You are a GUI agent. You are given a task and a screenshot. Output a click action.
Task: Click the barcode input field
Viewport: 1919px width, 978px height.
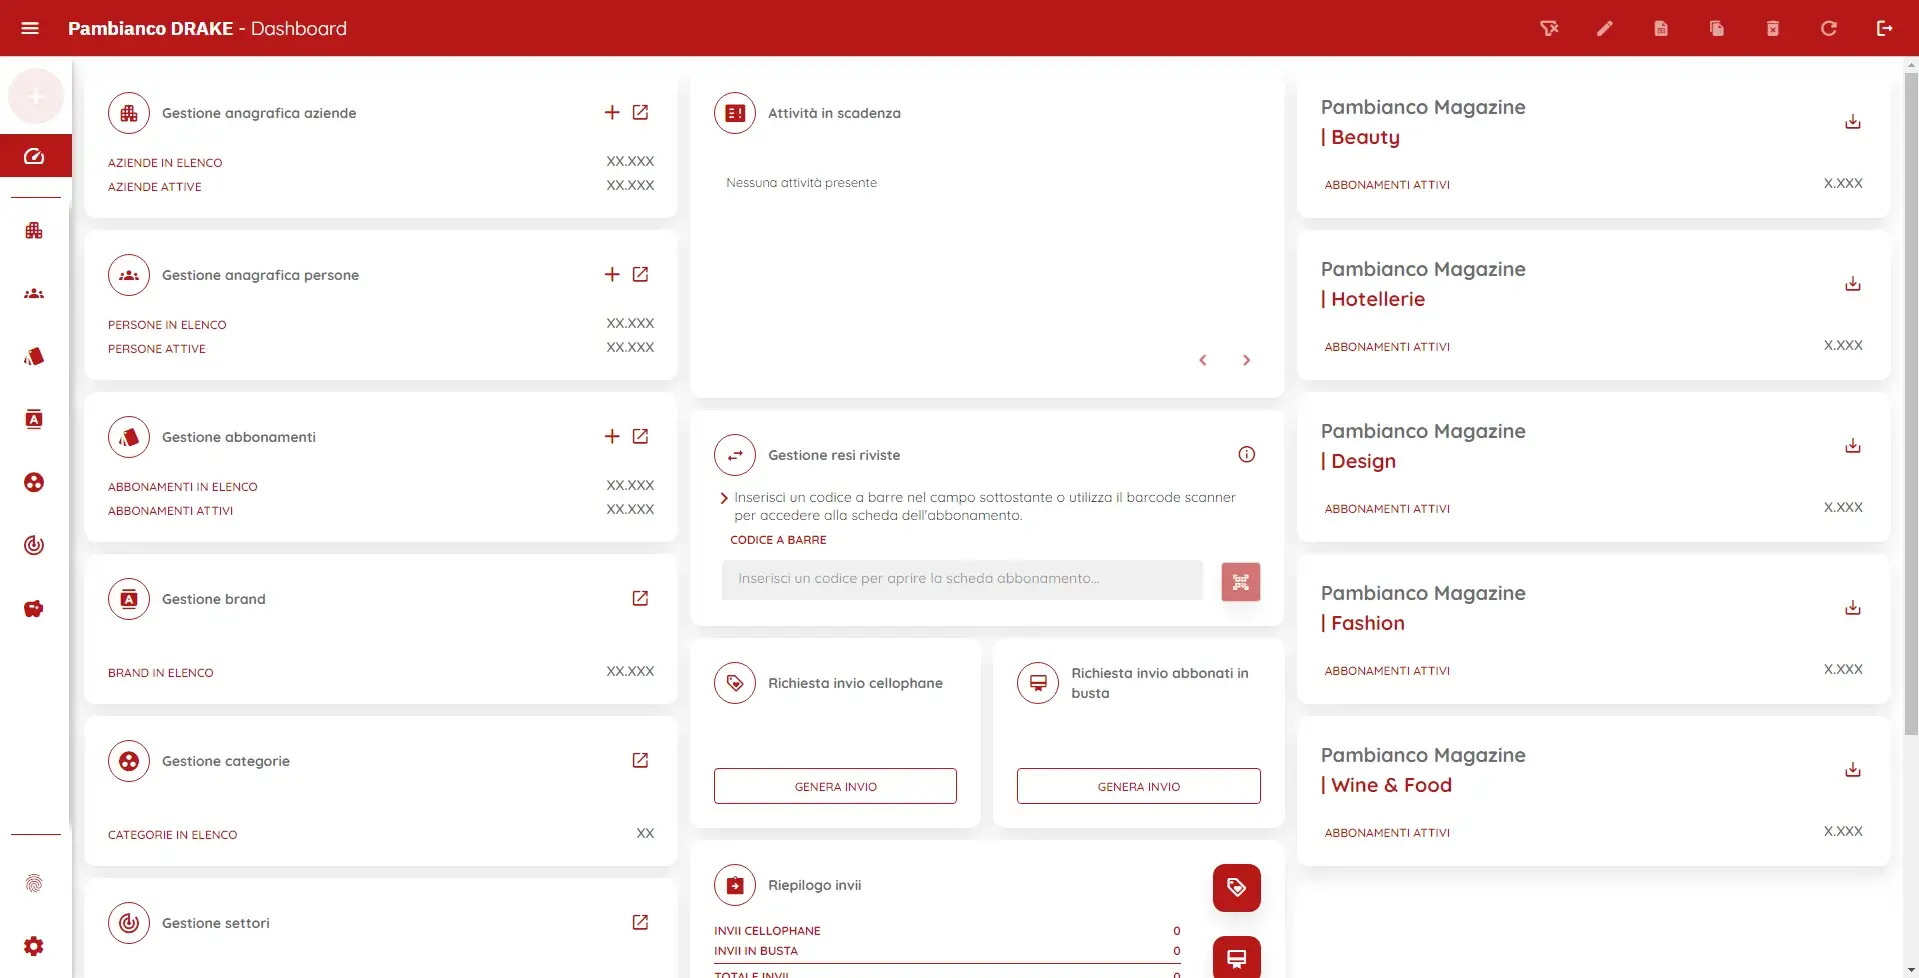(x=962, y=580)
